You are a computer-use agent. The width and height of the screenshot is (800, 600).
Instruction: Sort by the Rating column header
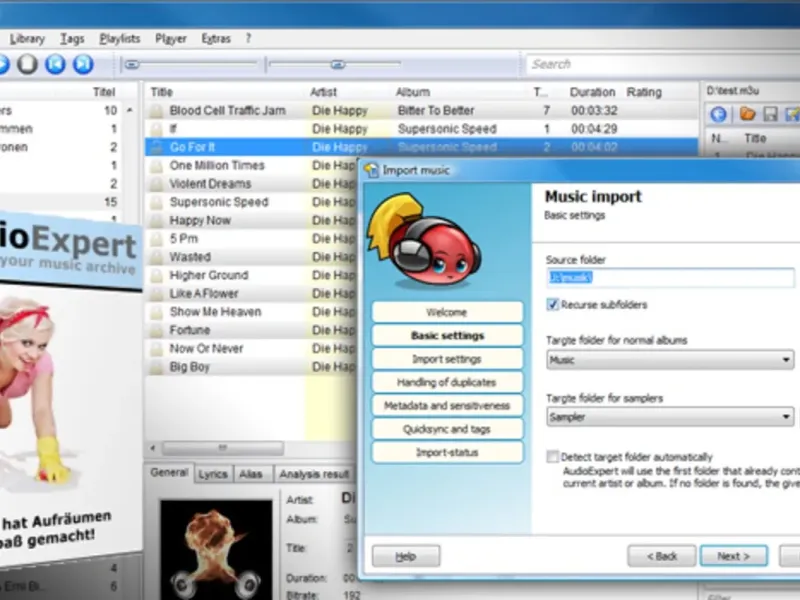click(644, 92)
